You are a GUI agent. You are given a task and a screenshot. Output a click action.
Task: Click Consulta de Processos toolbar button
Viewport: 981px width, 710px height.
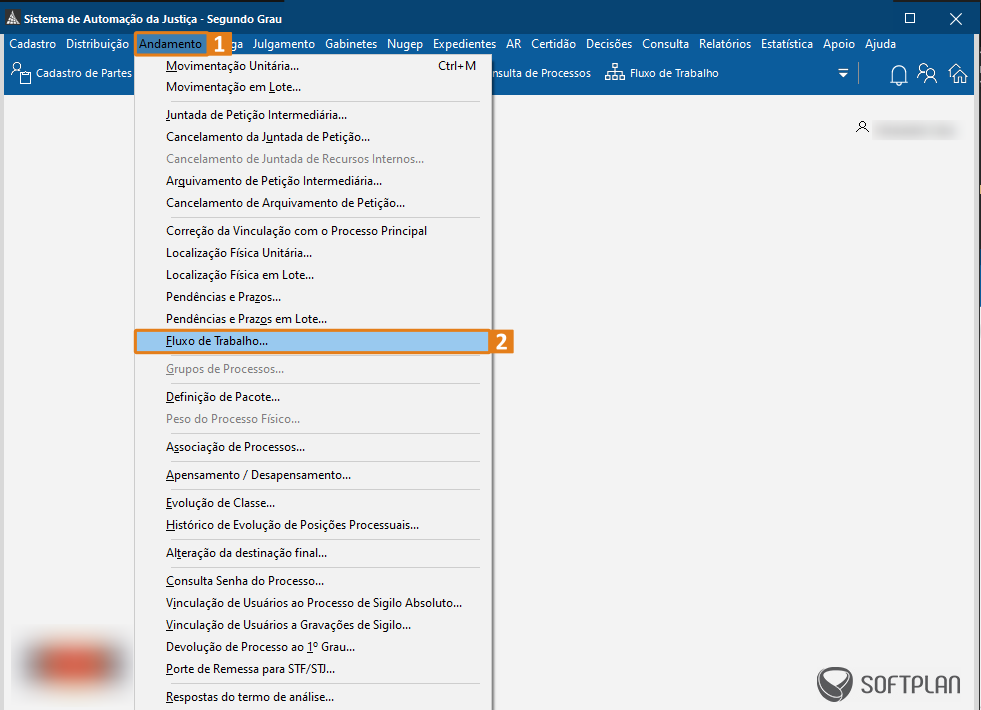542,73
